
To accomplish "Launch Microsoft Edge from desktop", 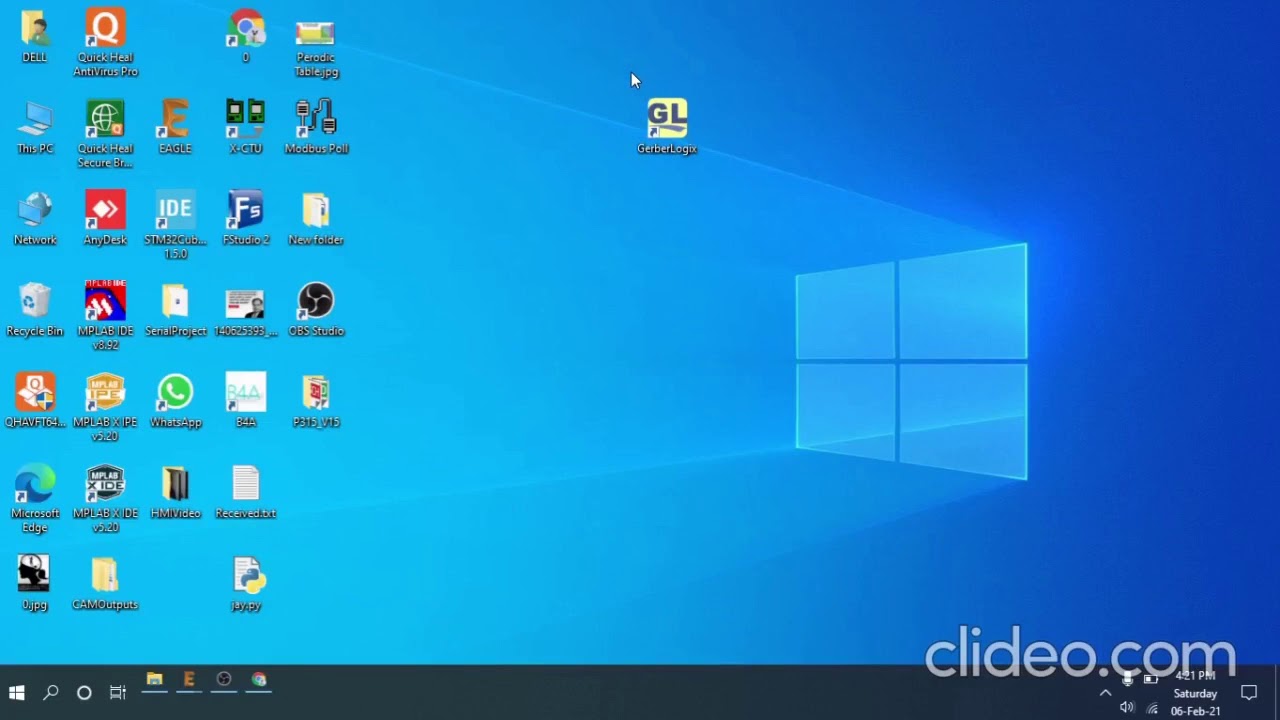I will coord(35,498).
